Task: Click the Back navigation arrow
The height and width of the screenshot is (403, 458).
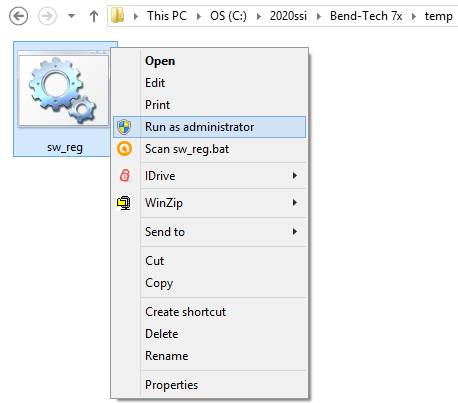Action: [x=18, y=16]
